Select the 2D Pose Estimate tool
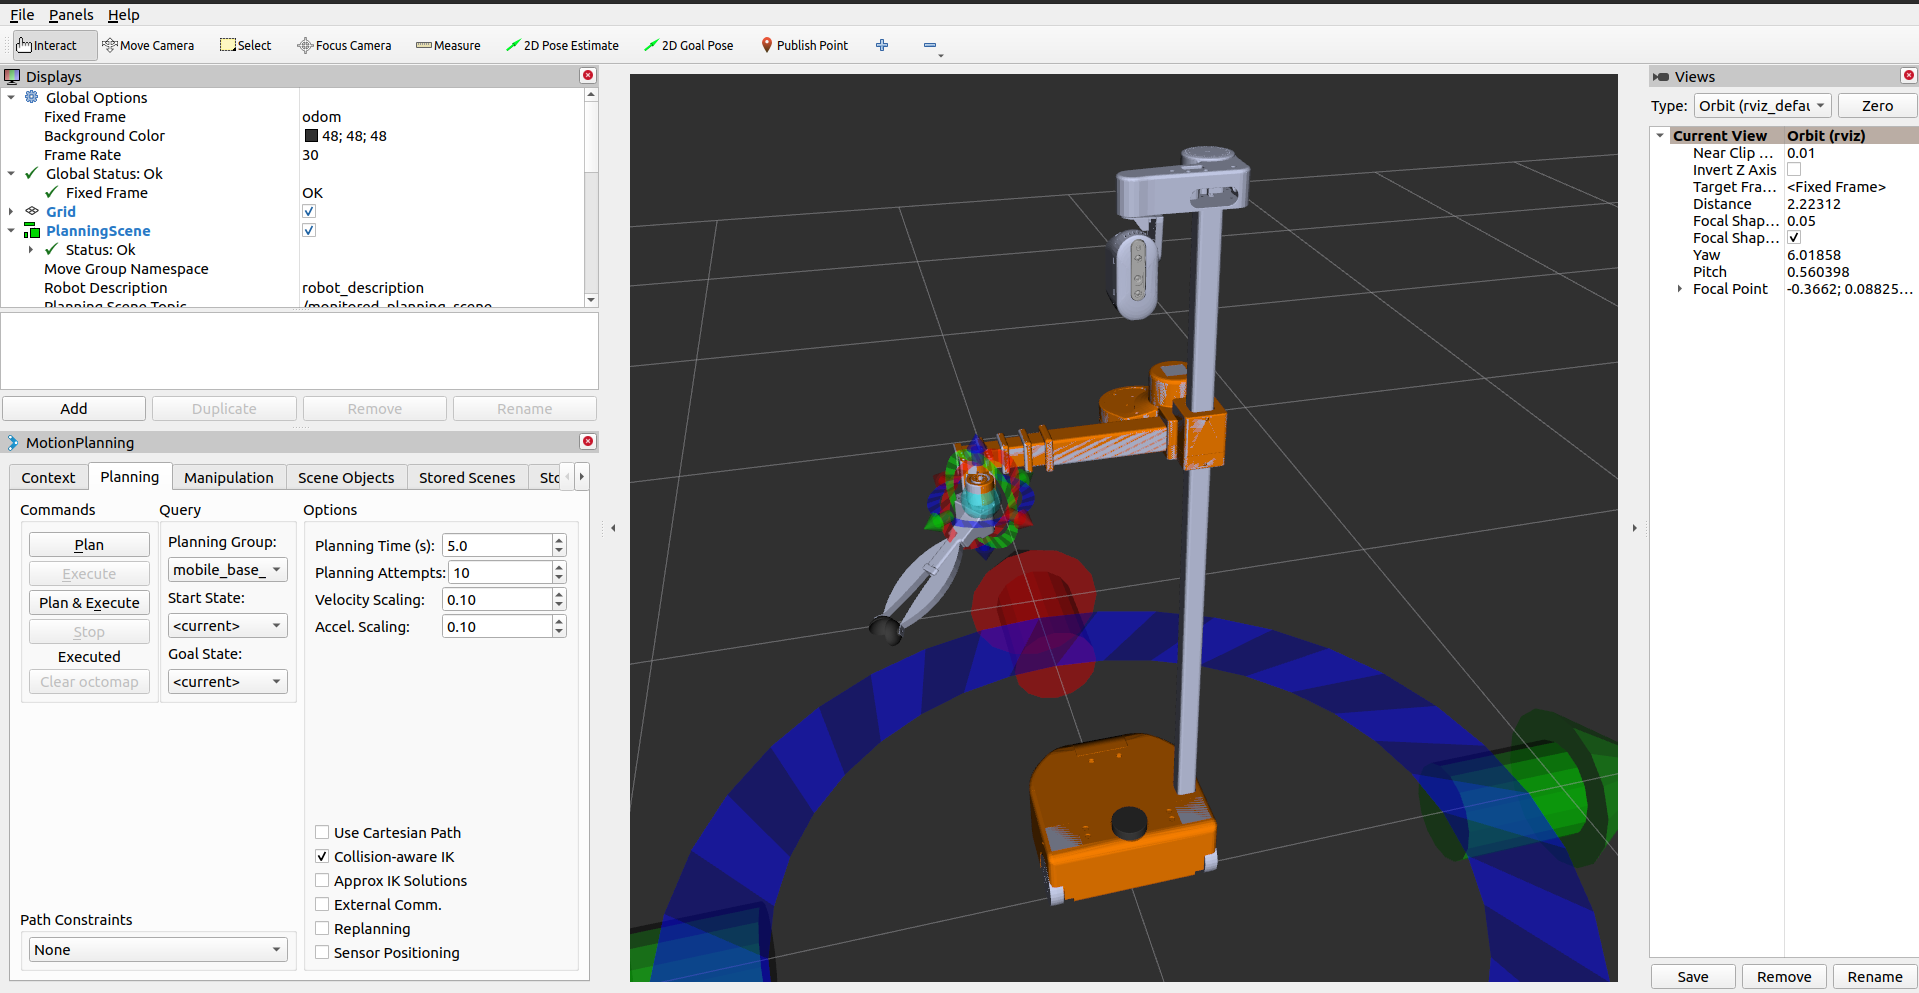 tap(562, 45)
